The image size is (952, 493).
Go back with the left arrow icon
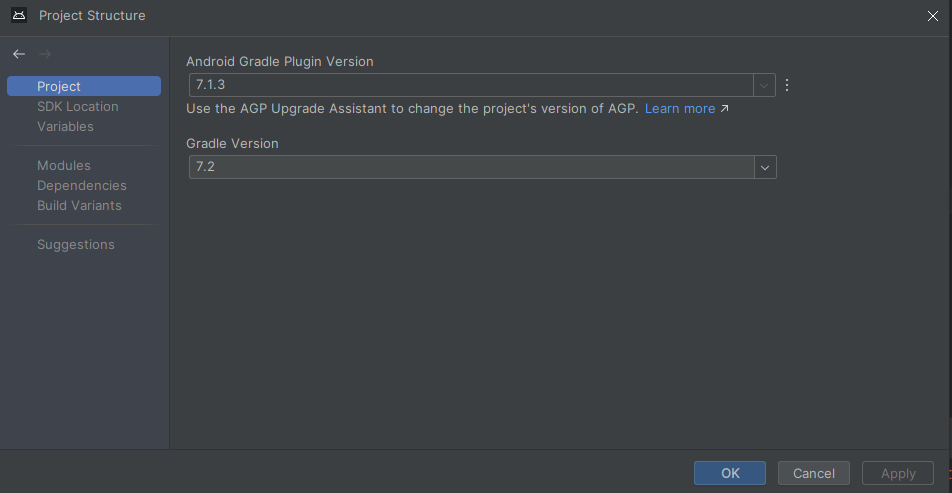point(19,54)
